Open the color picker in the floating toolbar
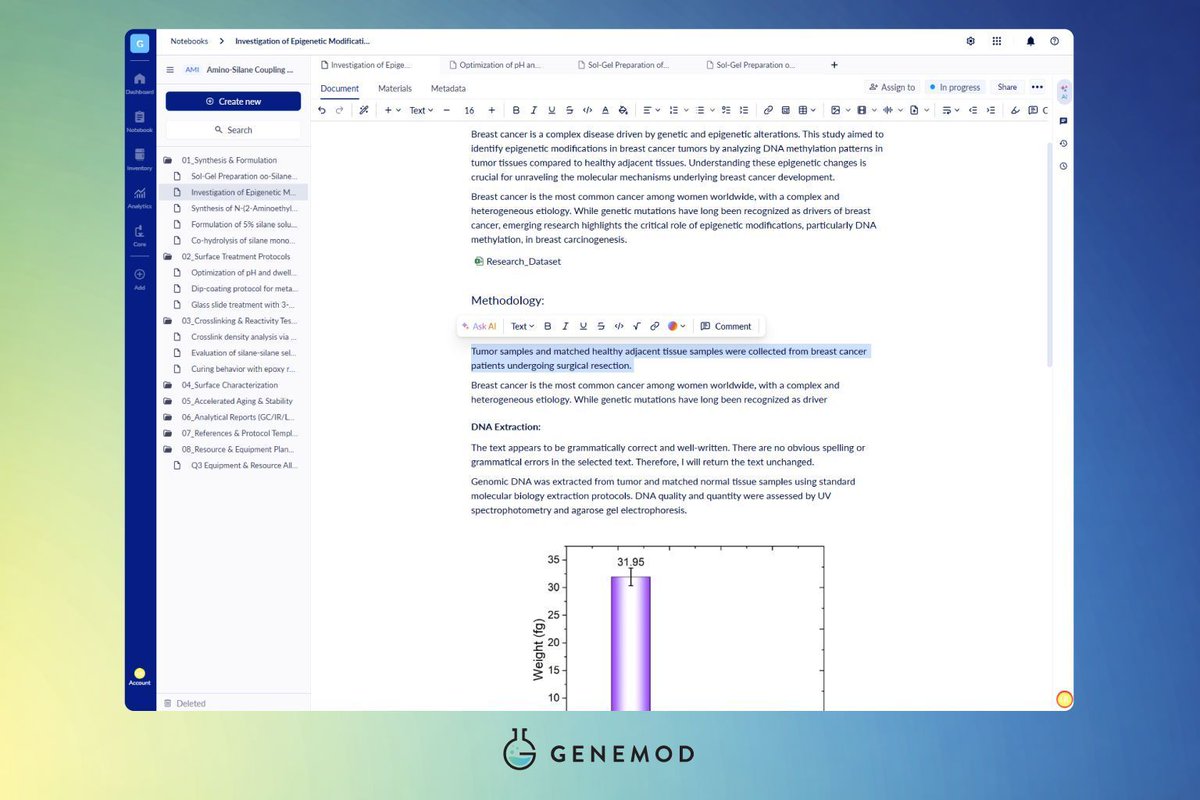1200x800 pixels. coord(677,326)
